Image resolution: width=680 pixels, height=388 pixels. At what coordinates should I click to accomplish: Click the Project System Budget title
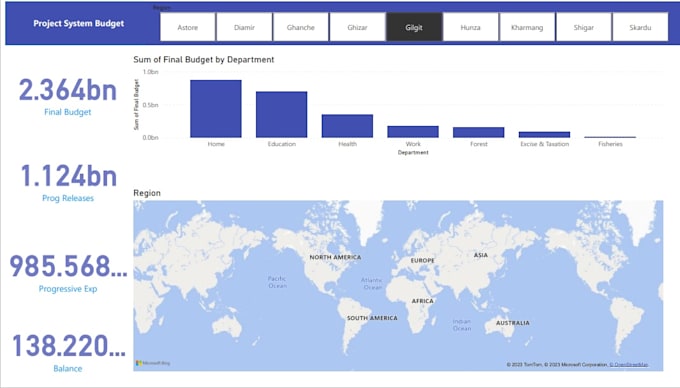(78, 23)
